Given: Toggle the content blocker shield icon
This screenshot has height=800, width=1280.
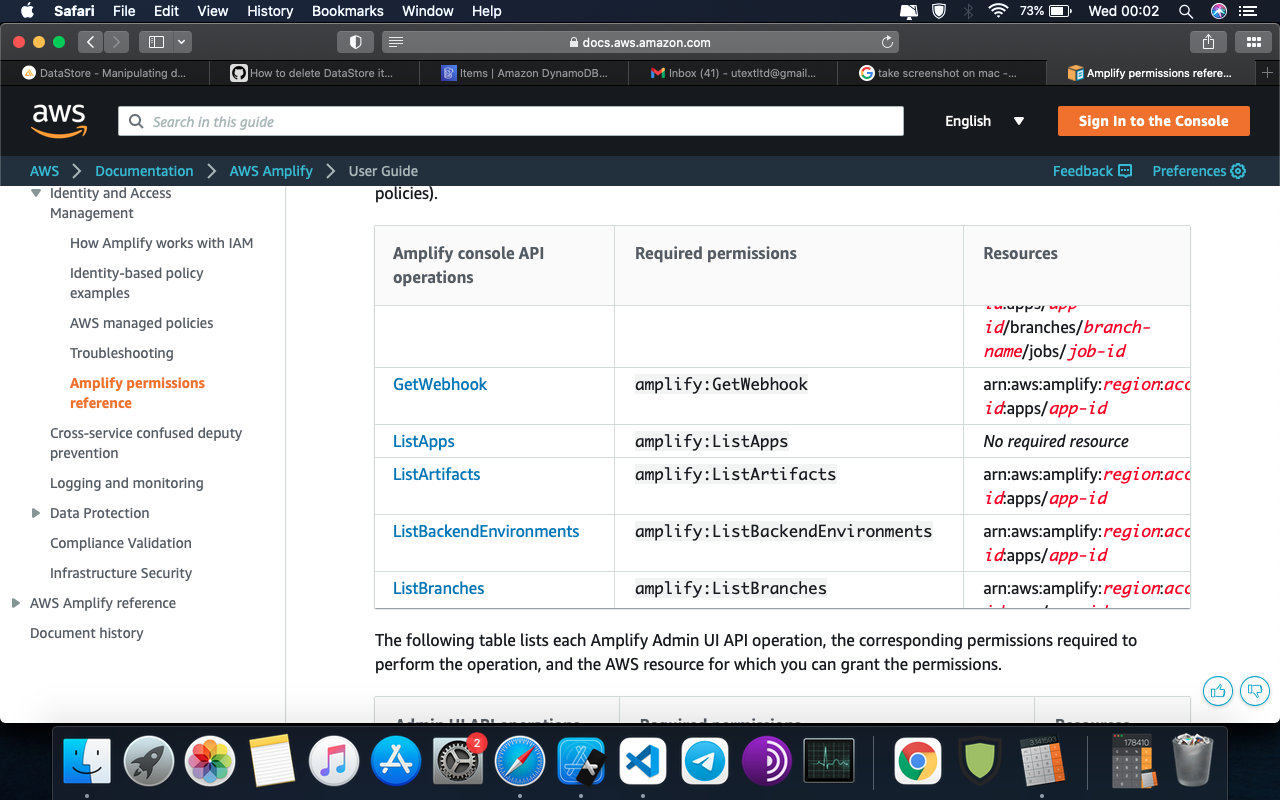Looking at the screenshot, I should [x=355, y=41].
